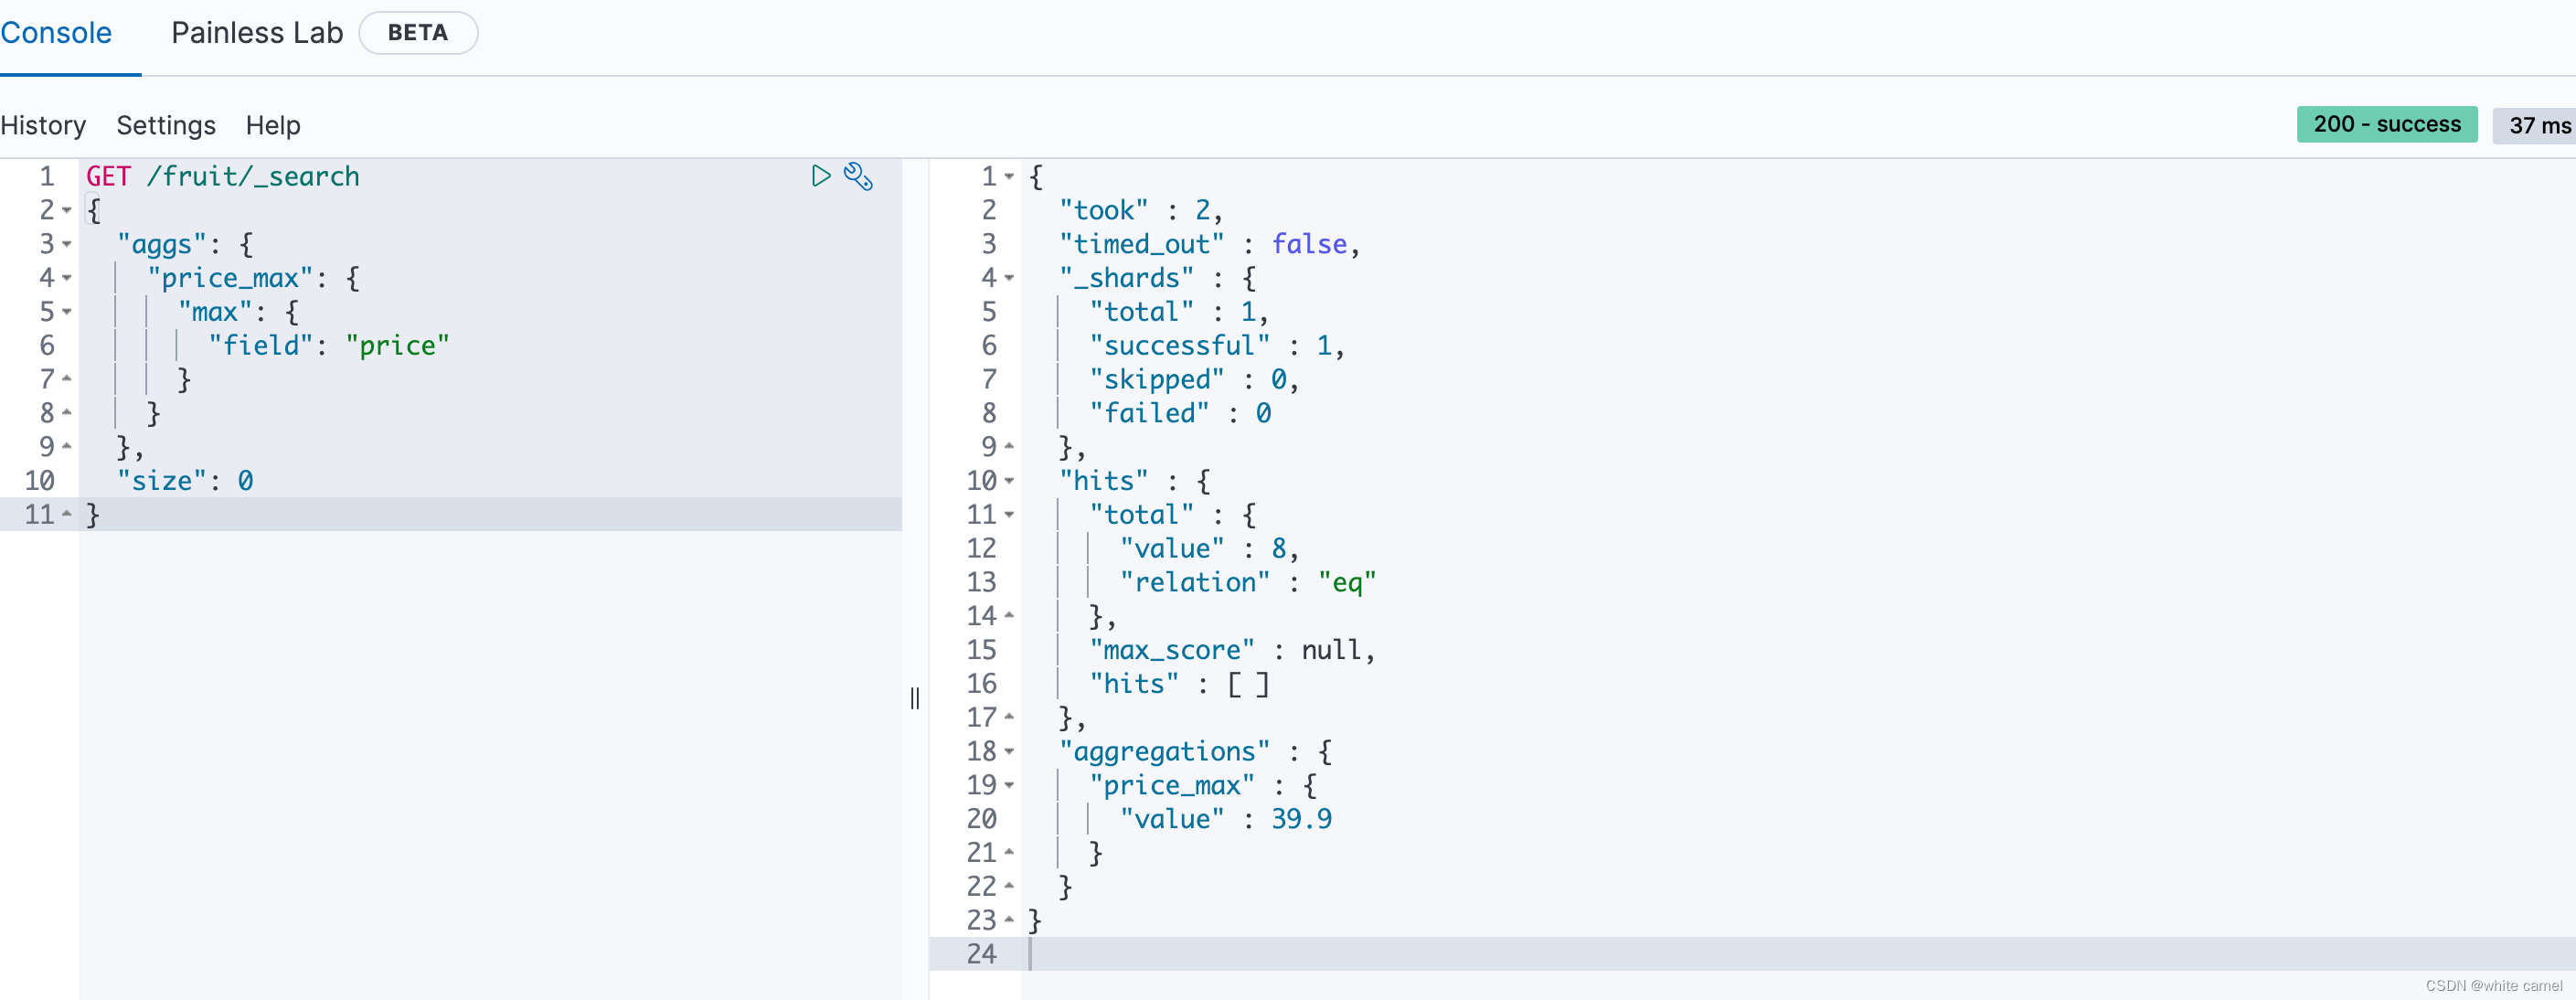Click the "max": { line in request
The height and width of the screenshot is (1000, 2576).
tap(238, 312)
